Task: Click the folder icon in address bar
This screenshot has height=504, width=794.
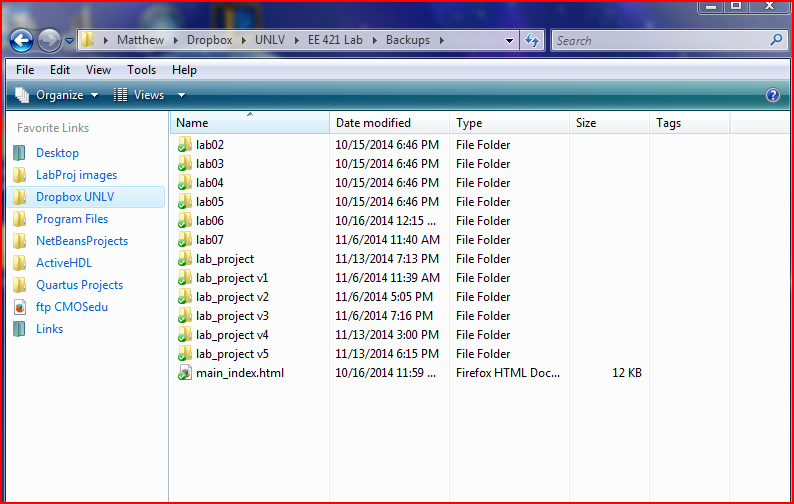Action: (88, 40)
